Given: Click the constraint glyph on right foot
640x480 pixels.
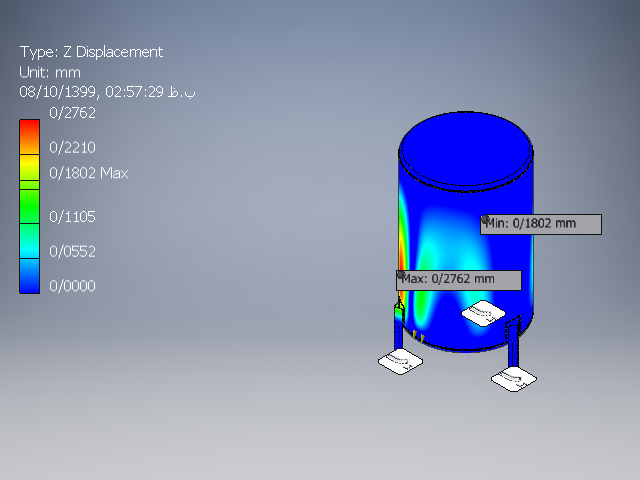Looking at the screenshot, I should coord(514,379).
